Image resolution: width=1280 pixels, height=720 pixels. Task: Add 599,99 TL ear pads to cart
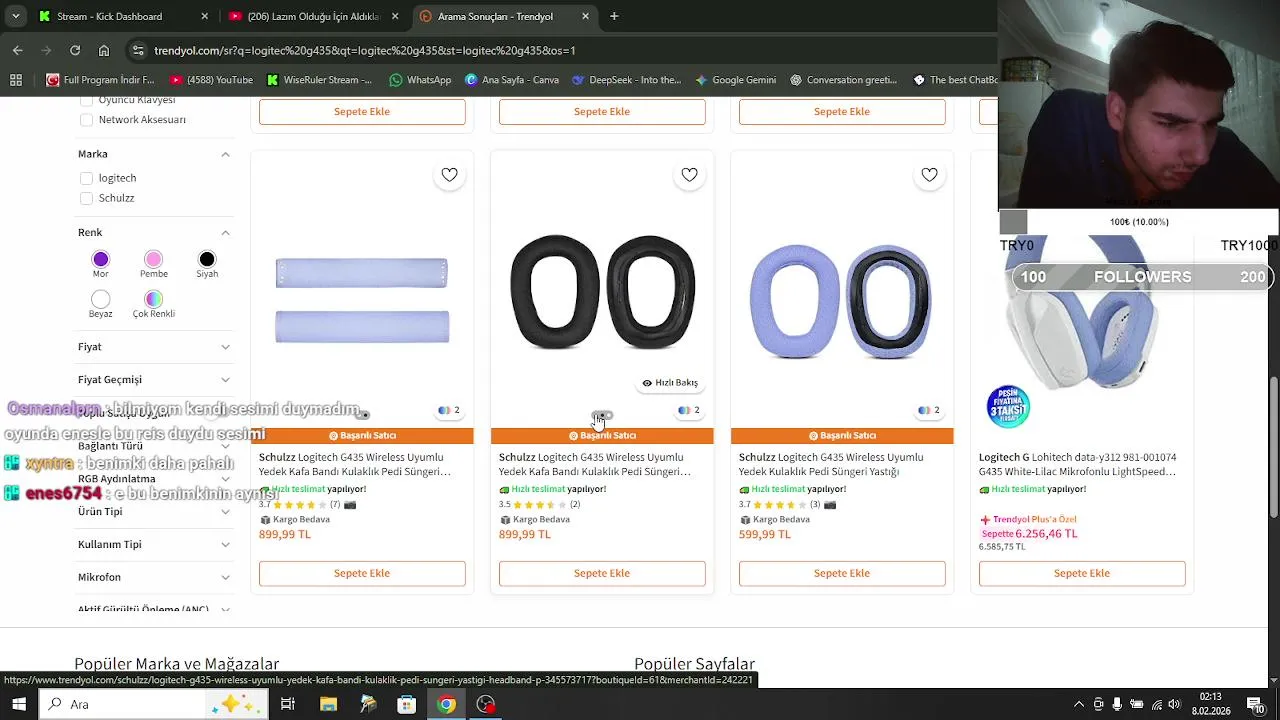point(842,573)
